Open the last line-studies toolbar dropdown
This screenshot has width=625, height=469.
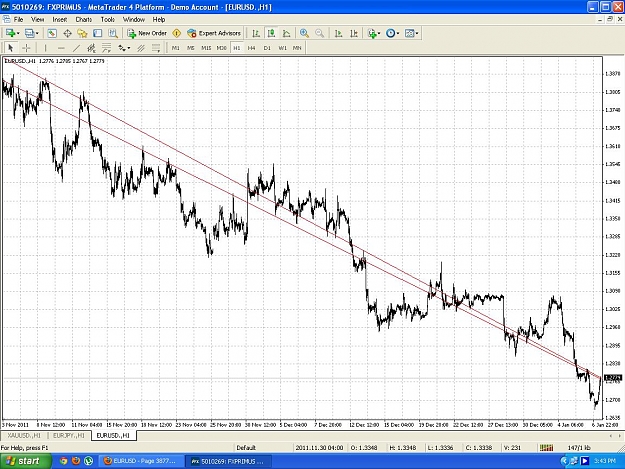(x=156, y=48)
